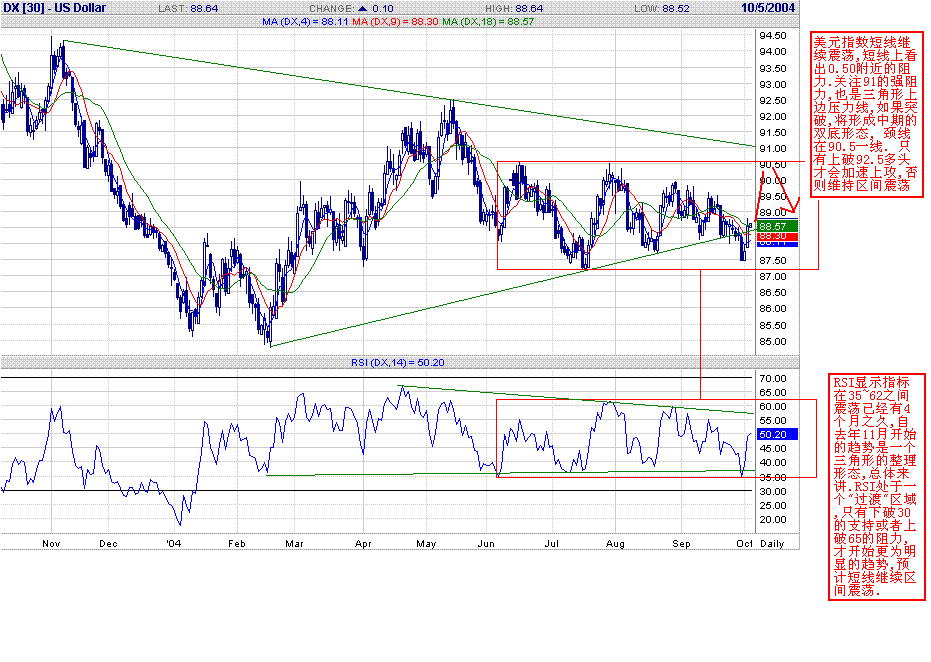Image resolution: width=931 pixels, height=662 pixels.
Task: Click the red 88.30 price tag on axis
Action: [x=775, y=236]
